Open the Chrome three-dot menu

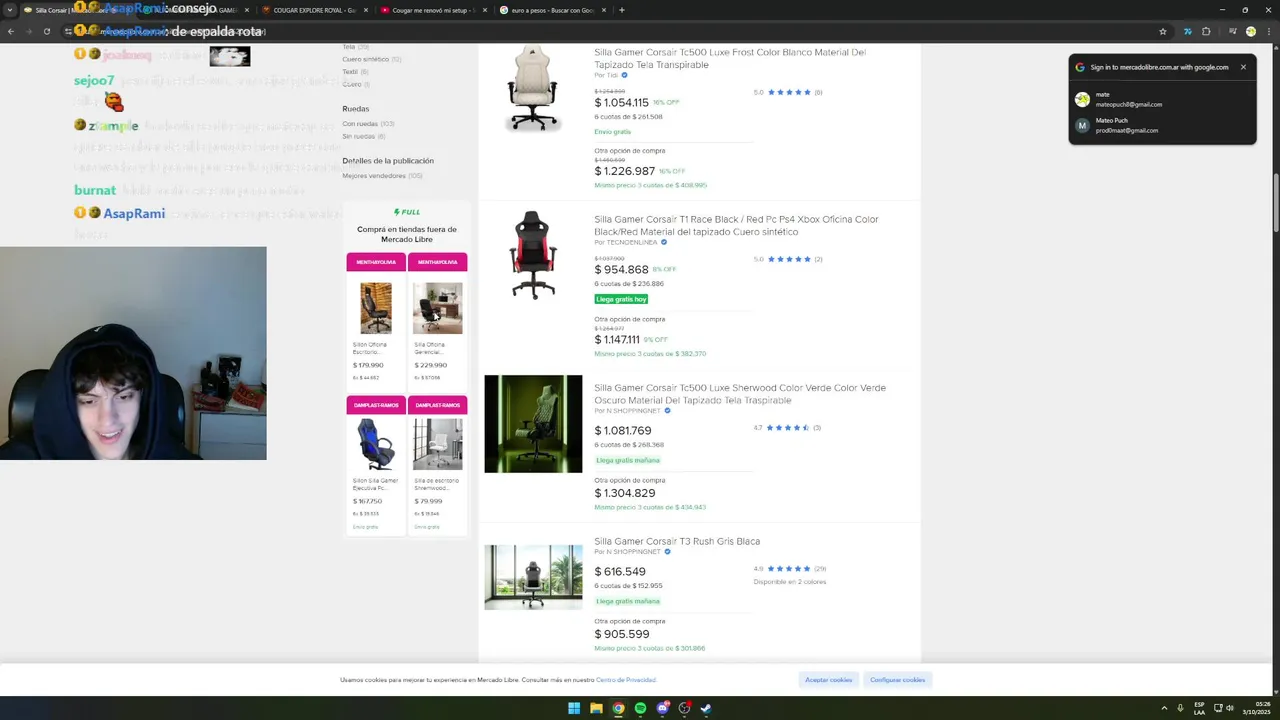(1269, 31)
